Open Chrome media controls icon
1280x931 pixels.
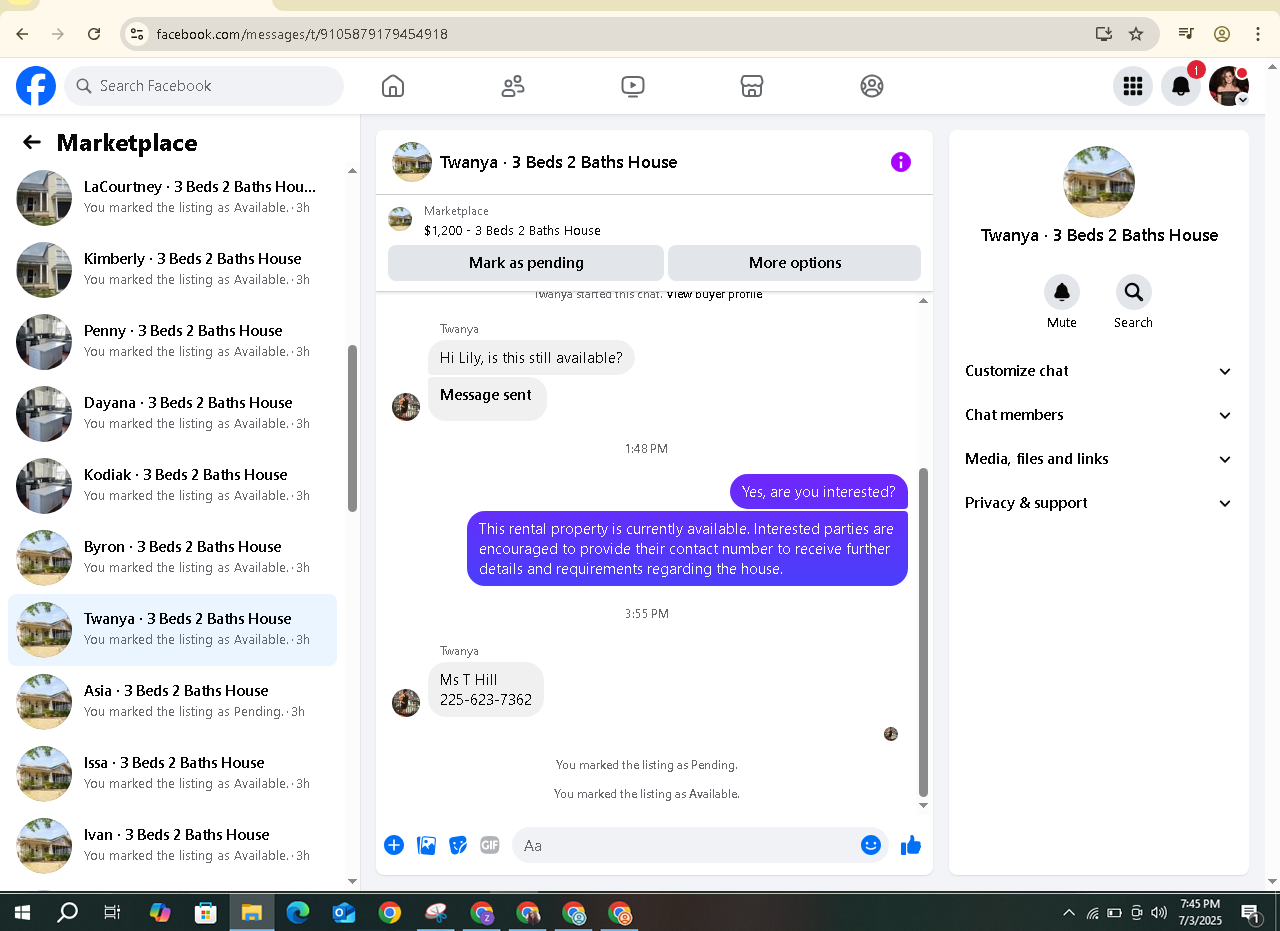1186,34
